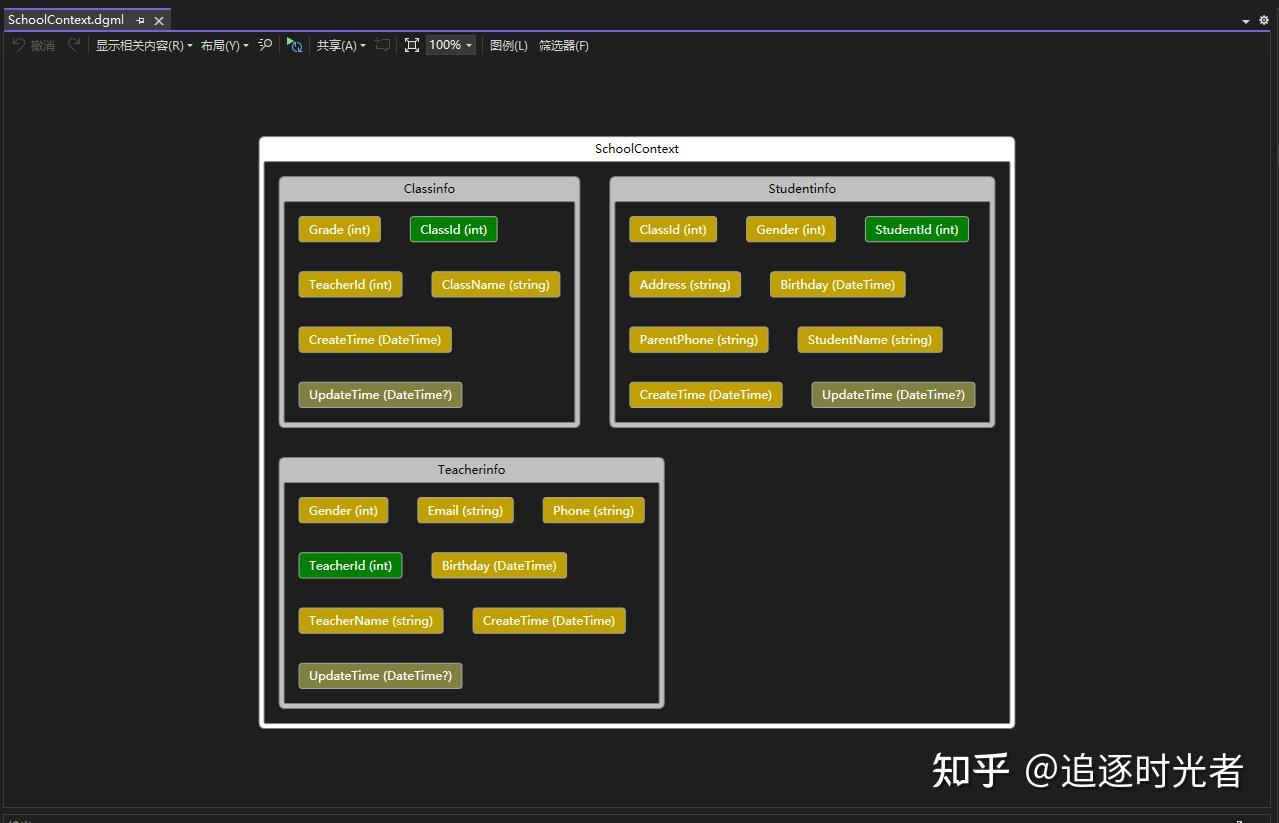This screenshot has height=823, width=1279.
Task: Select the green StudentId (int) node
Action: (x=915, y=229)
